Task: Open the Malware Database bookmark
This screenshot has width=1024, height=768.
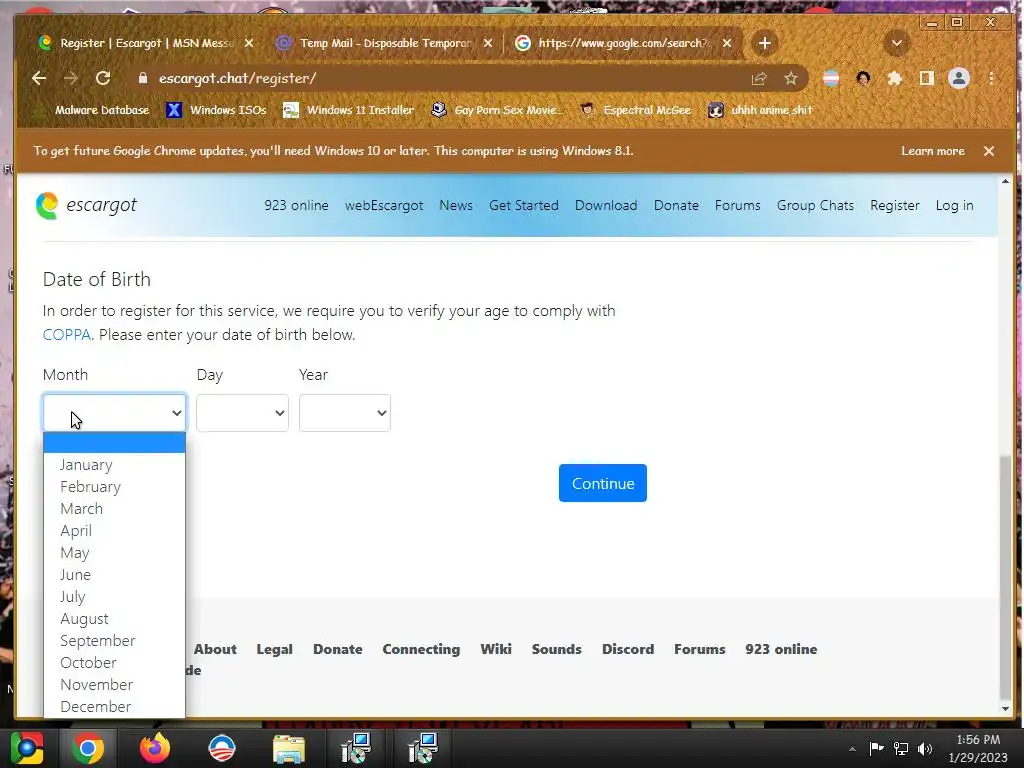Action: point(93,110)
